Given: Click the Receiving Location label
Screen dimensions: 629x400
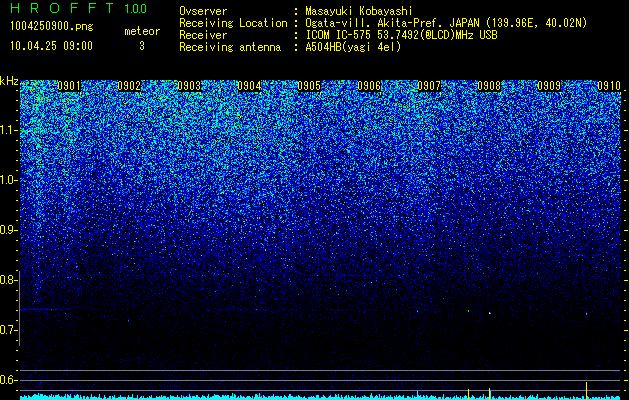Looking at the screenshot, I should pyautogui.click(x=233, y=23).
